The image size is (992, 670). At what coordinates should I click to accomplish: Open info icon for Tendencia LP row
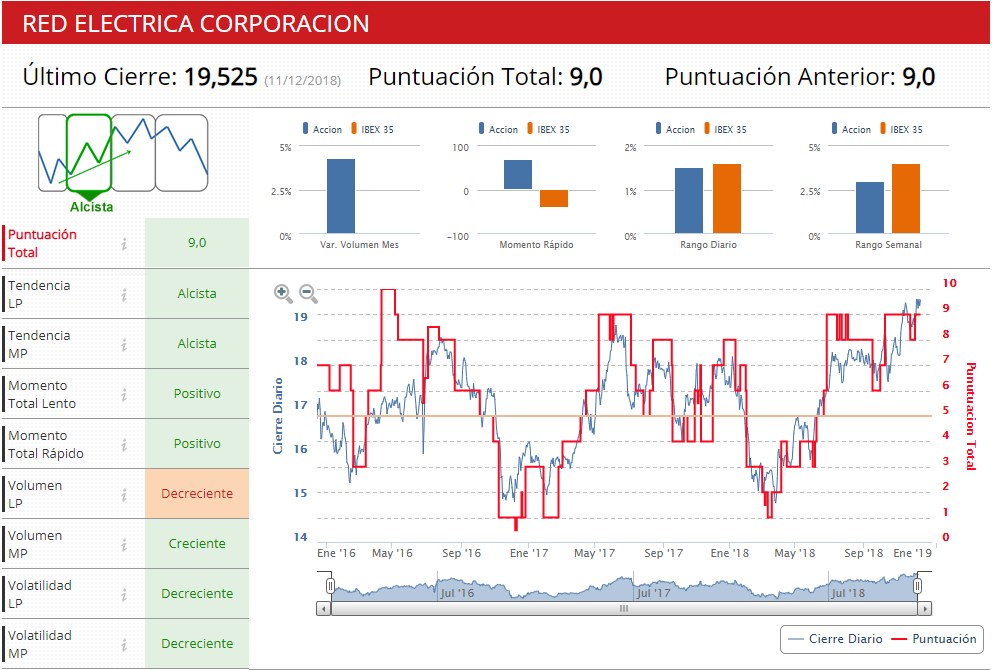pyautogui.click(x=124, y=295)
